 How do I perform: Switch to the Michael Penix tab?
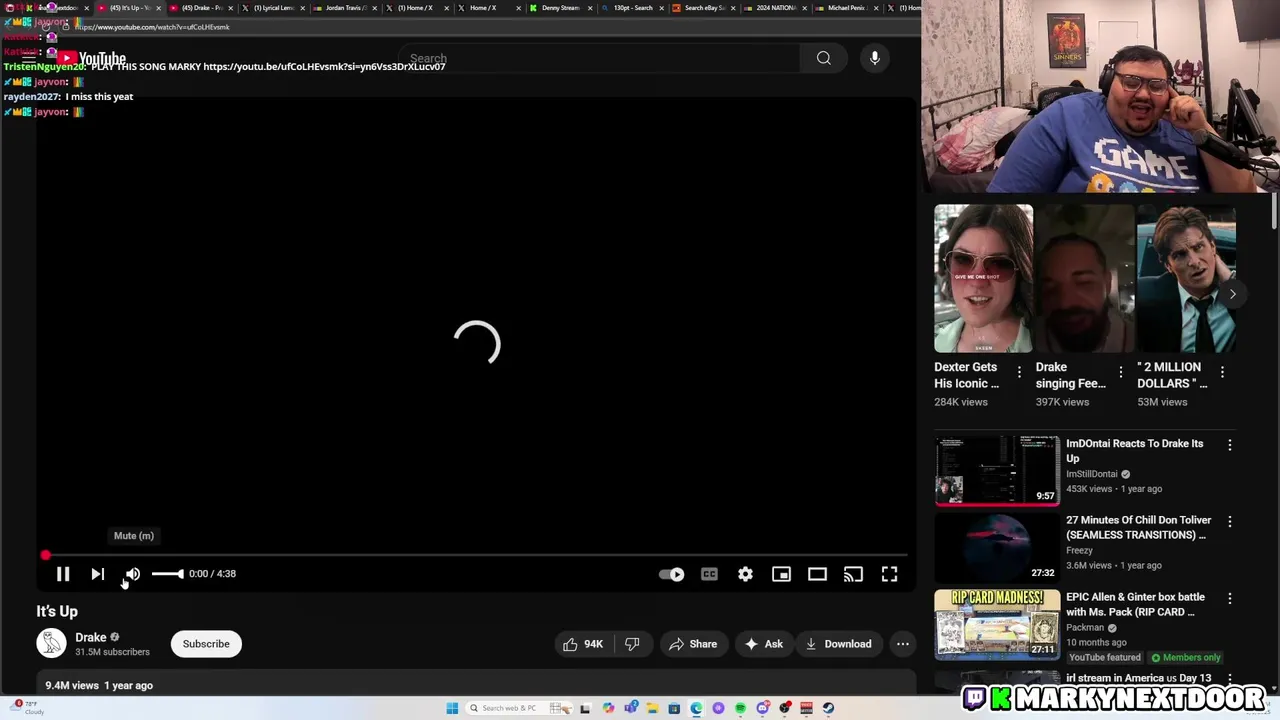pyautogui.click(x=847, y=8)
